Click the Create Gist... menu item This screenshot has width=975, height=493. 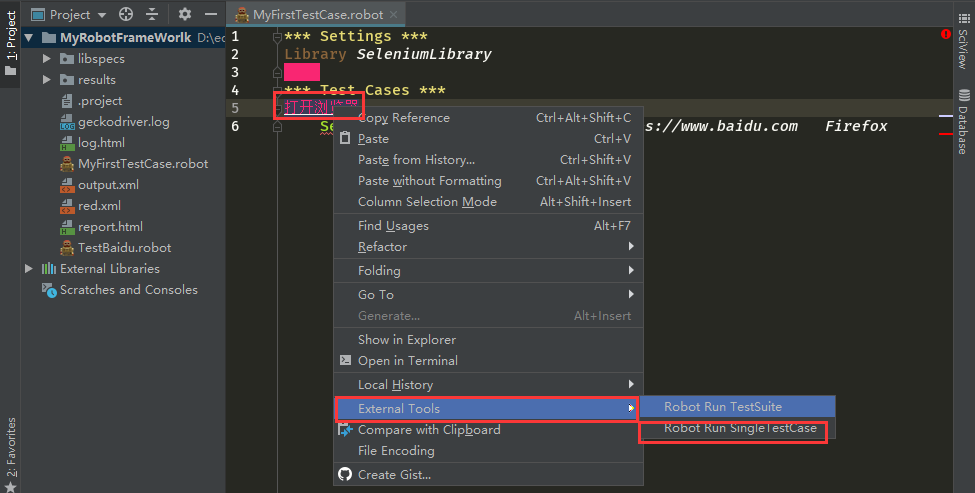click(x=393, y=475)
